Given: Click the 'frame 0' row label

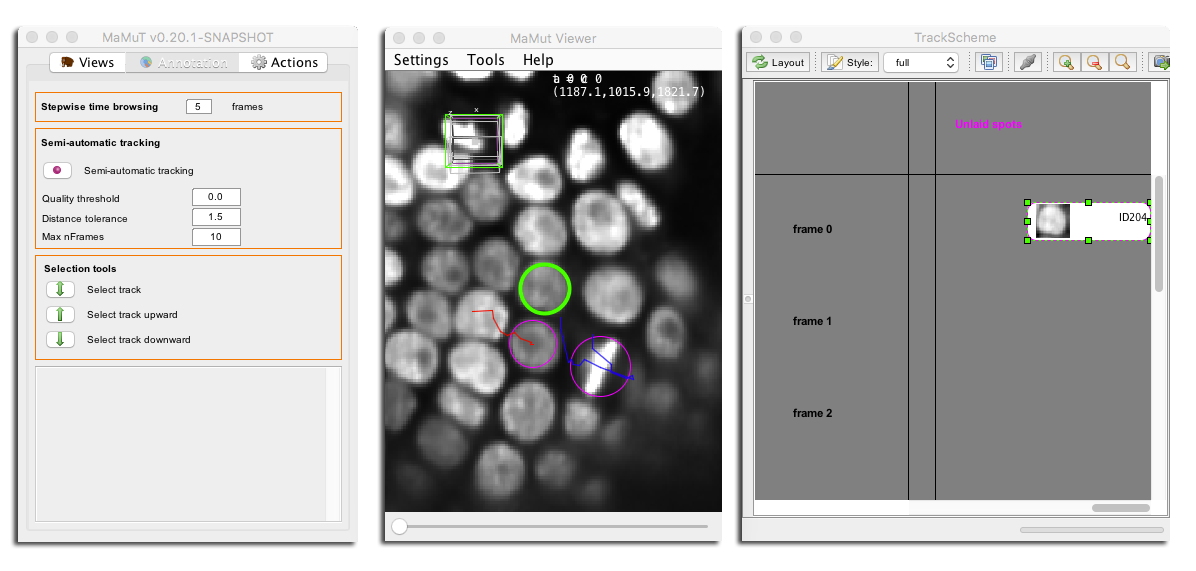Looking at the screenshot, I should [812, 229].
